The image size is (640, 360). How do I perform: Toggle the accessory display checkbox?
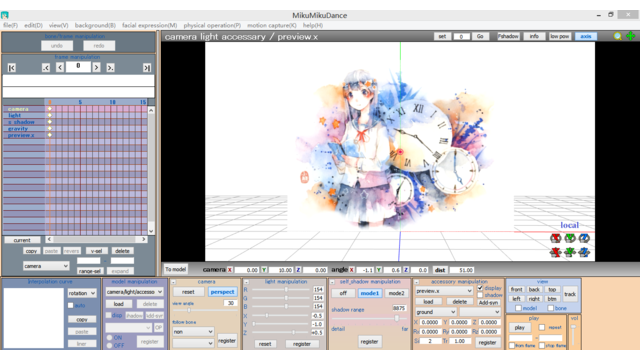click(480, 288)
